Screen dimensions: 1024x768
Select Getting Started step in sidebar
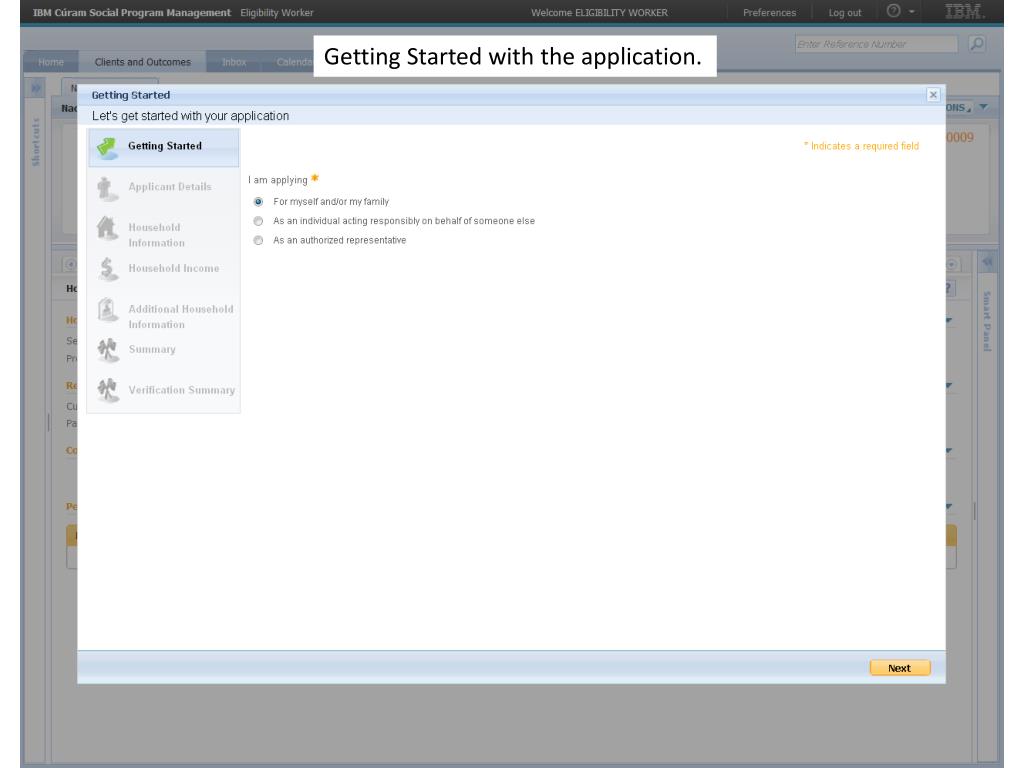tap(164, 148)
